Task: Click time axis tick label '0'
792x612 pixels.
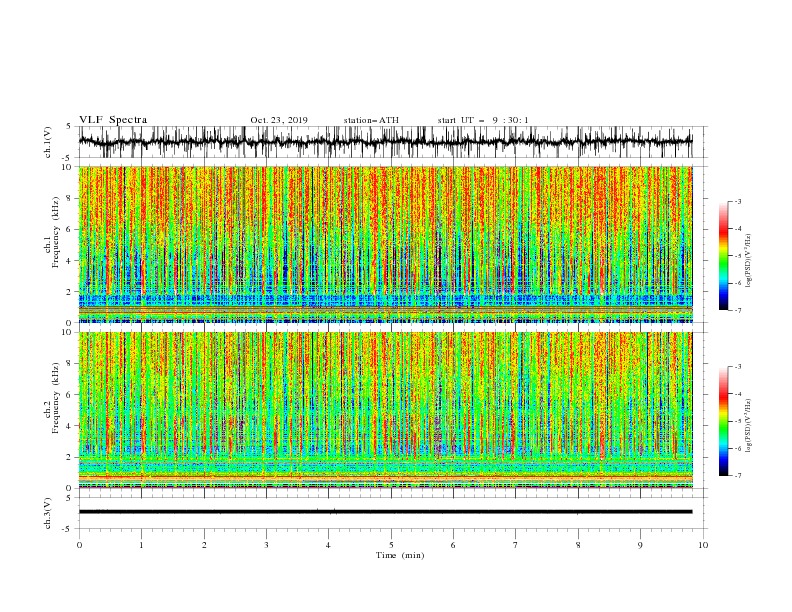Action: [x=79, y=545]
